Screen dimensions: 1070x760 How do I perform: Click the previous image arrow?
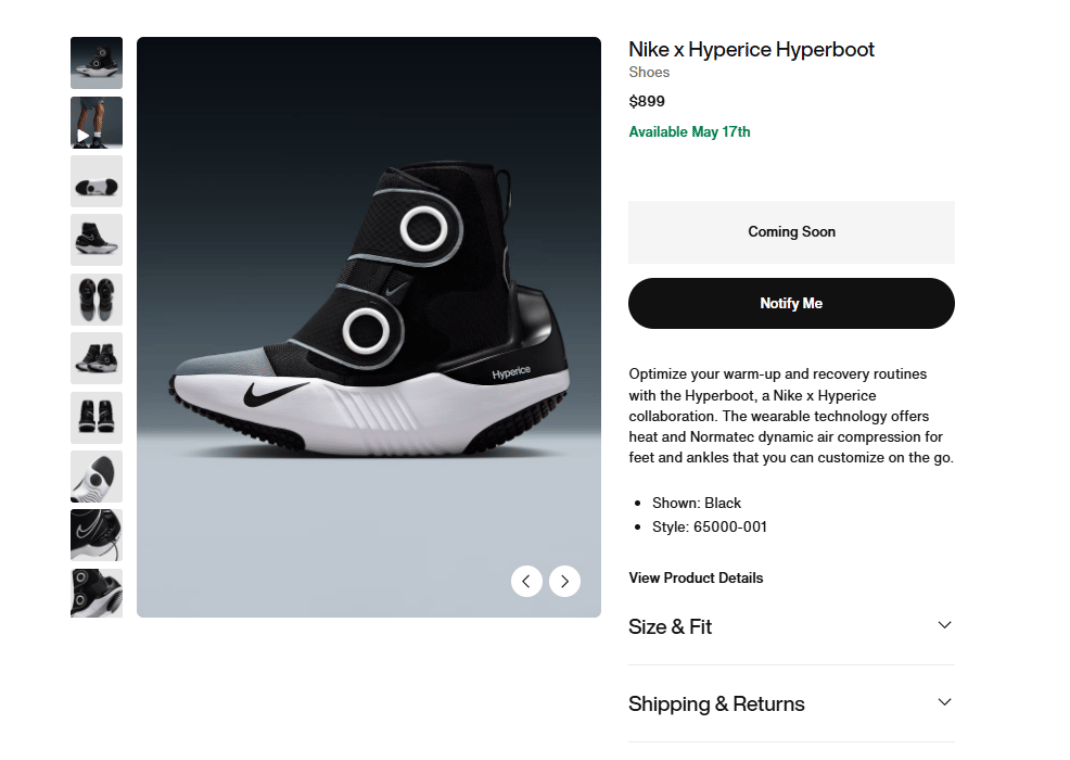point(526,581)
